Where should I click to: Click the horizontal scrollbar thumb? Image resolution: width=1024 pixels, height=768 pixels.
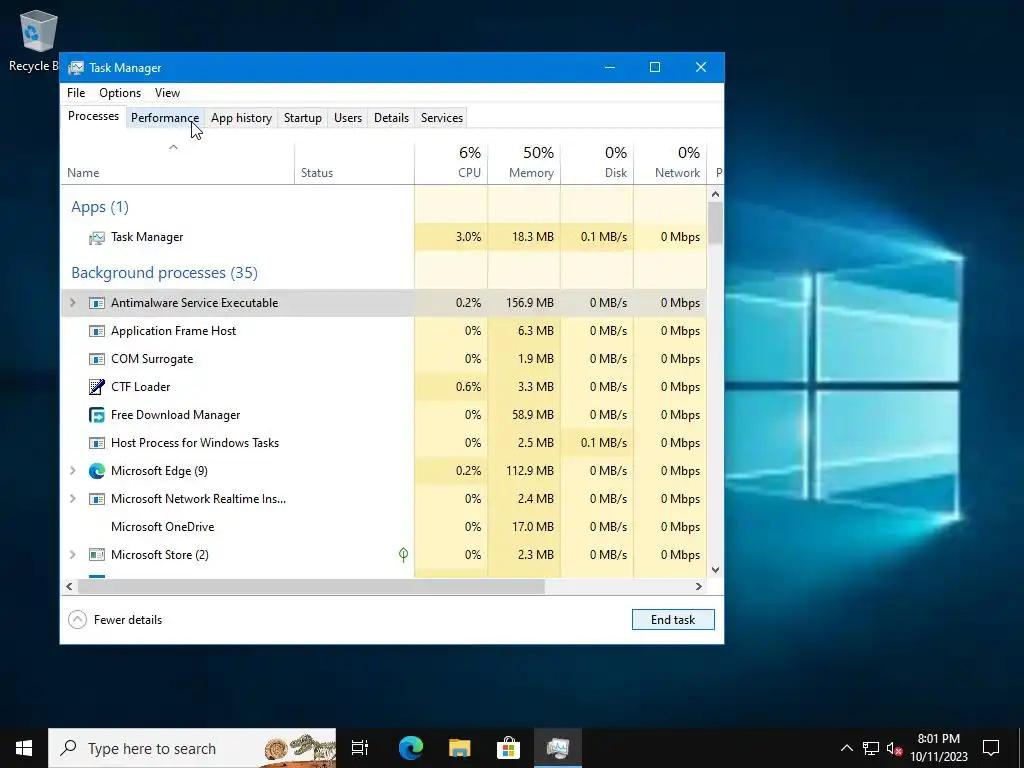tap(311, 586)
